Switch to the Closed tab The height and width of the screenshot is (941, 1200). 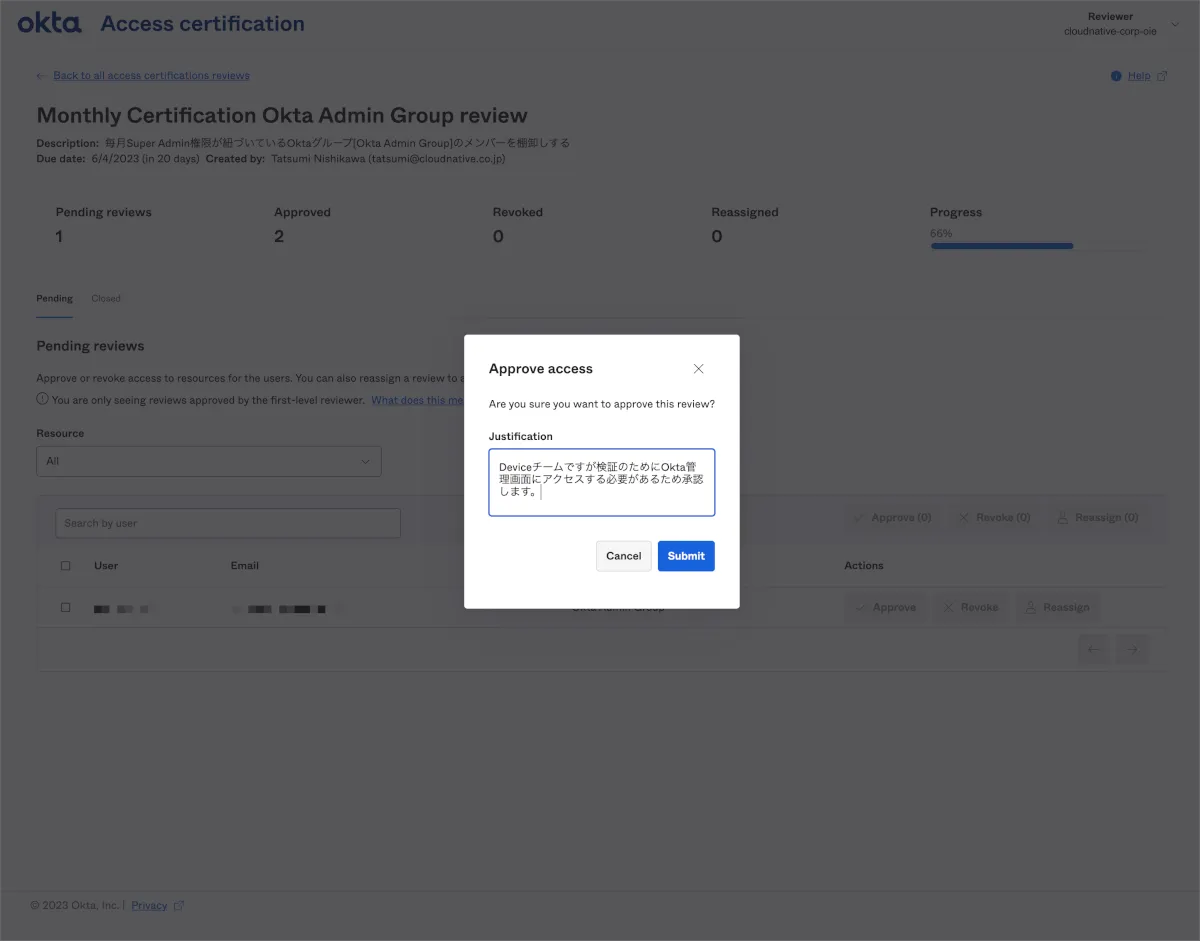tap(106, 298)
